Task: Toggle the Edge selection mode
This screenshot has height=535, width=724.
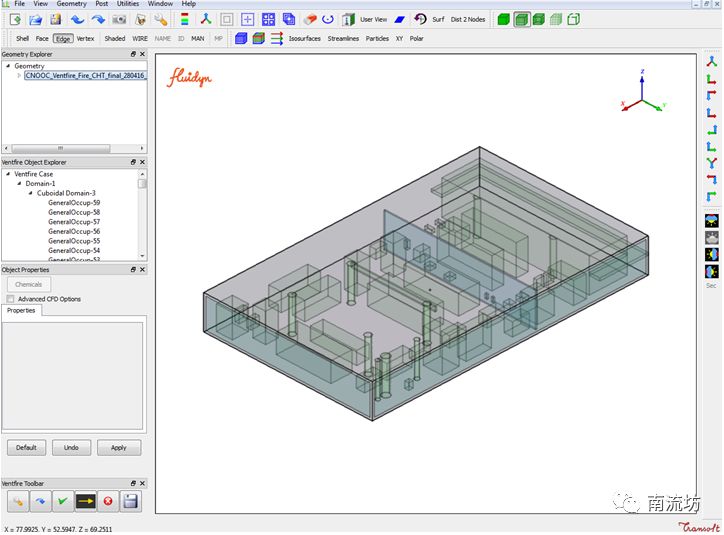Action: (x=63, y=39)
